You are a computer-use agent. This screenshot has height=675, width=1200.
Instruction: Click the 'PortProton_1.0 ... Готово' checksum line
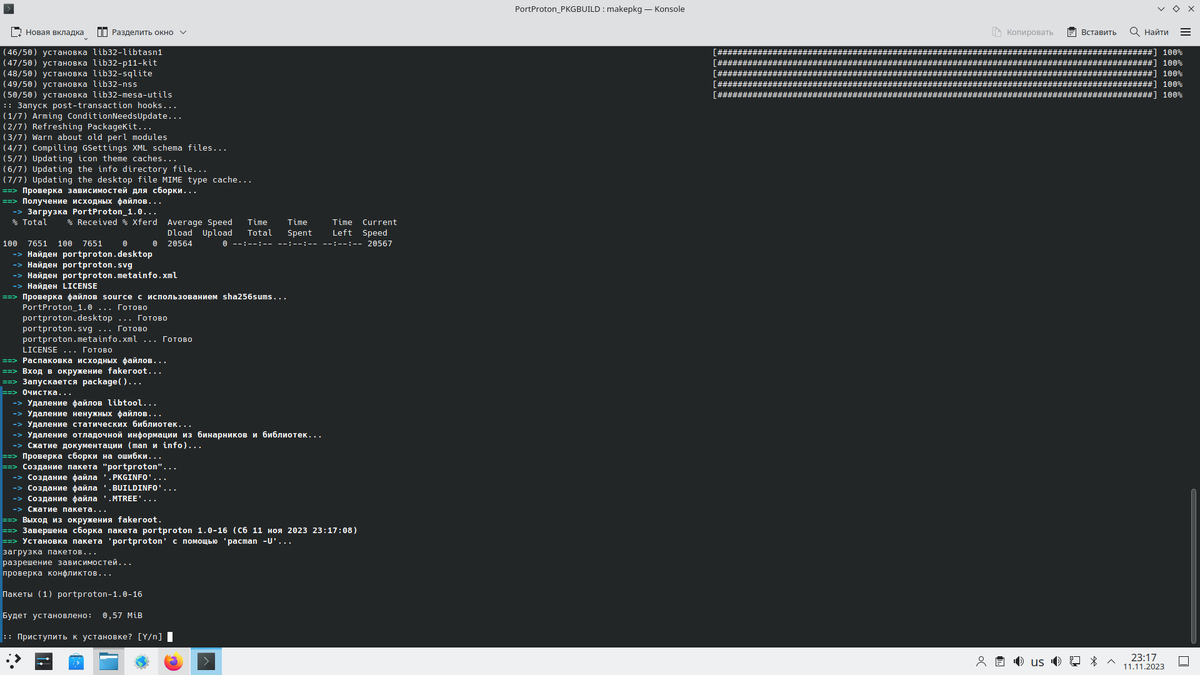[x=85, y=307]
